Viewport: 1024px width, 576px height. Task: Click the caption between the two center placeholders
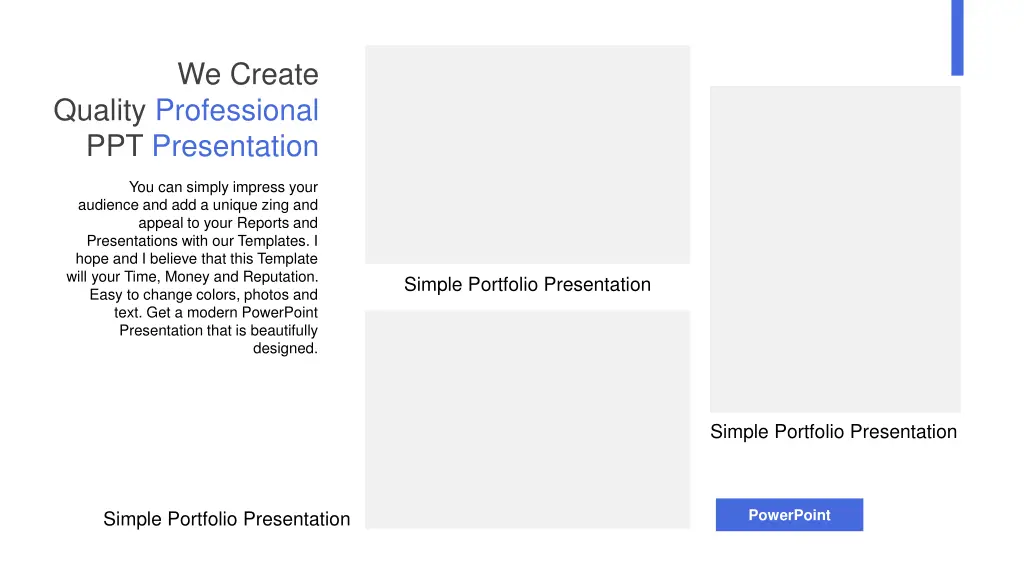point(527,285)
